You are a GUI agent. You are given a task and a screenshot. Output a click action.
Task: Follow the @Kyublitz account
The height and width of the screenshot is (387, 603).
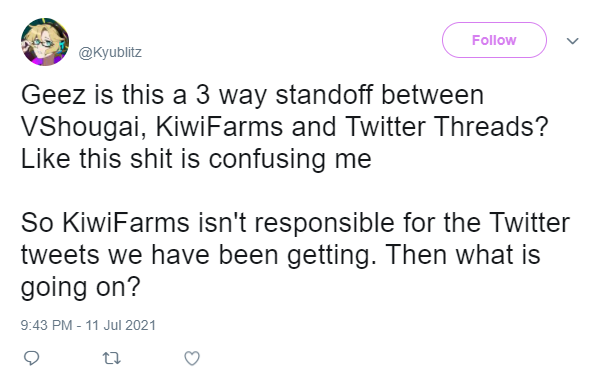(x=494, y=40)
